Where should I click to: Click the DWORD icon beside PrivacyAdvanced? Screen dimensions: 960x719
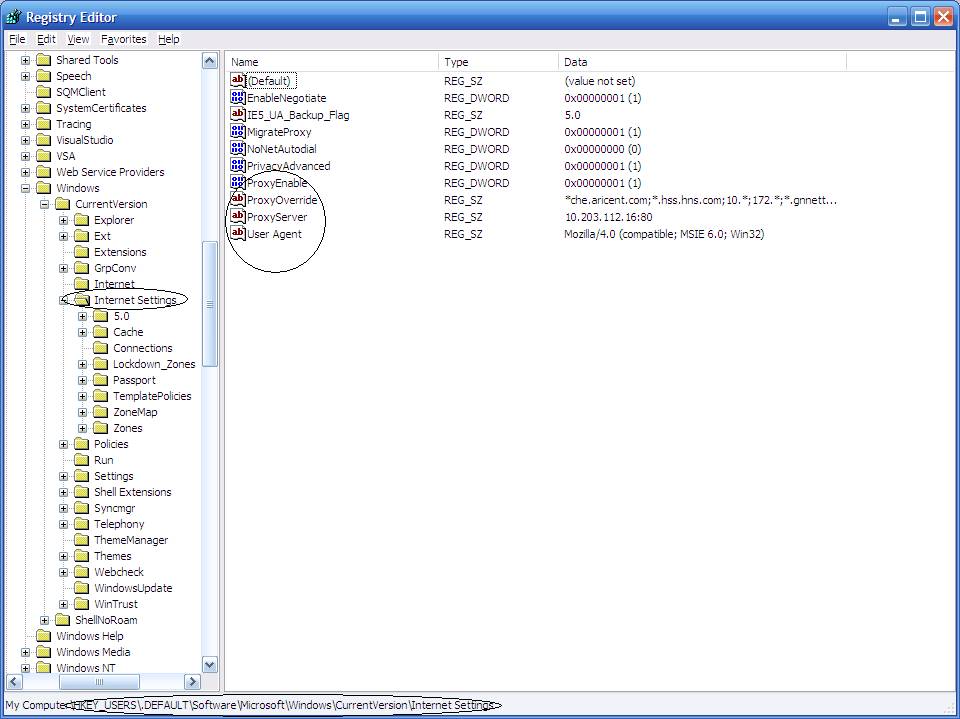point(238,165)
